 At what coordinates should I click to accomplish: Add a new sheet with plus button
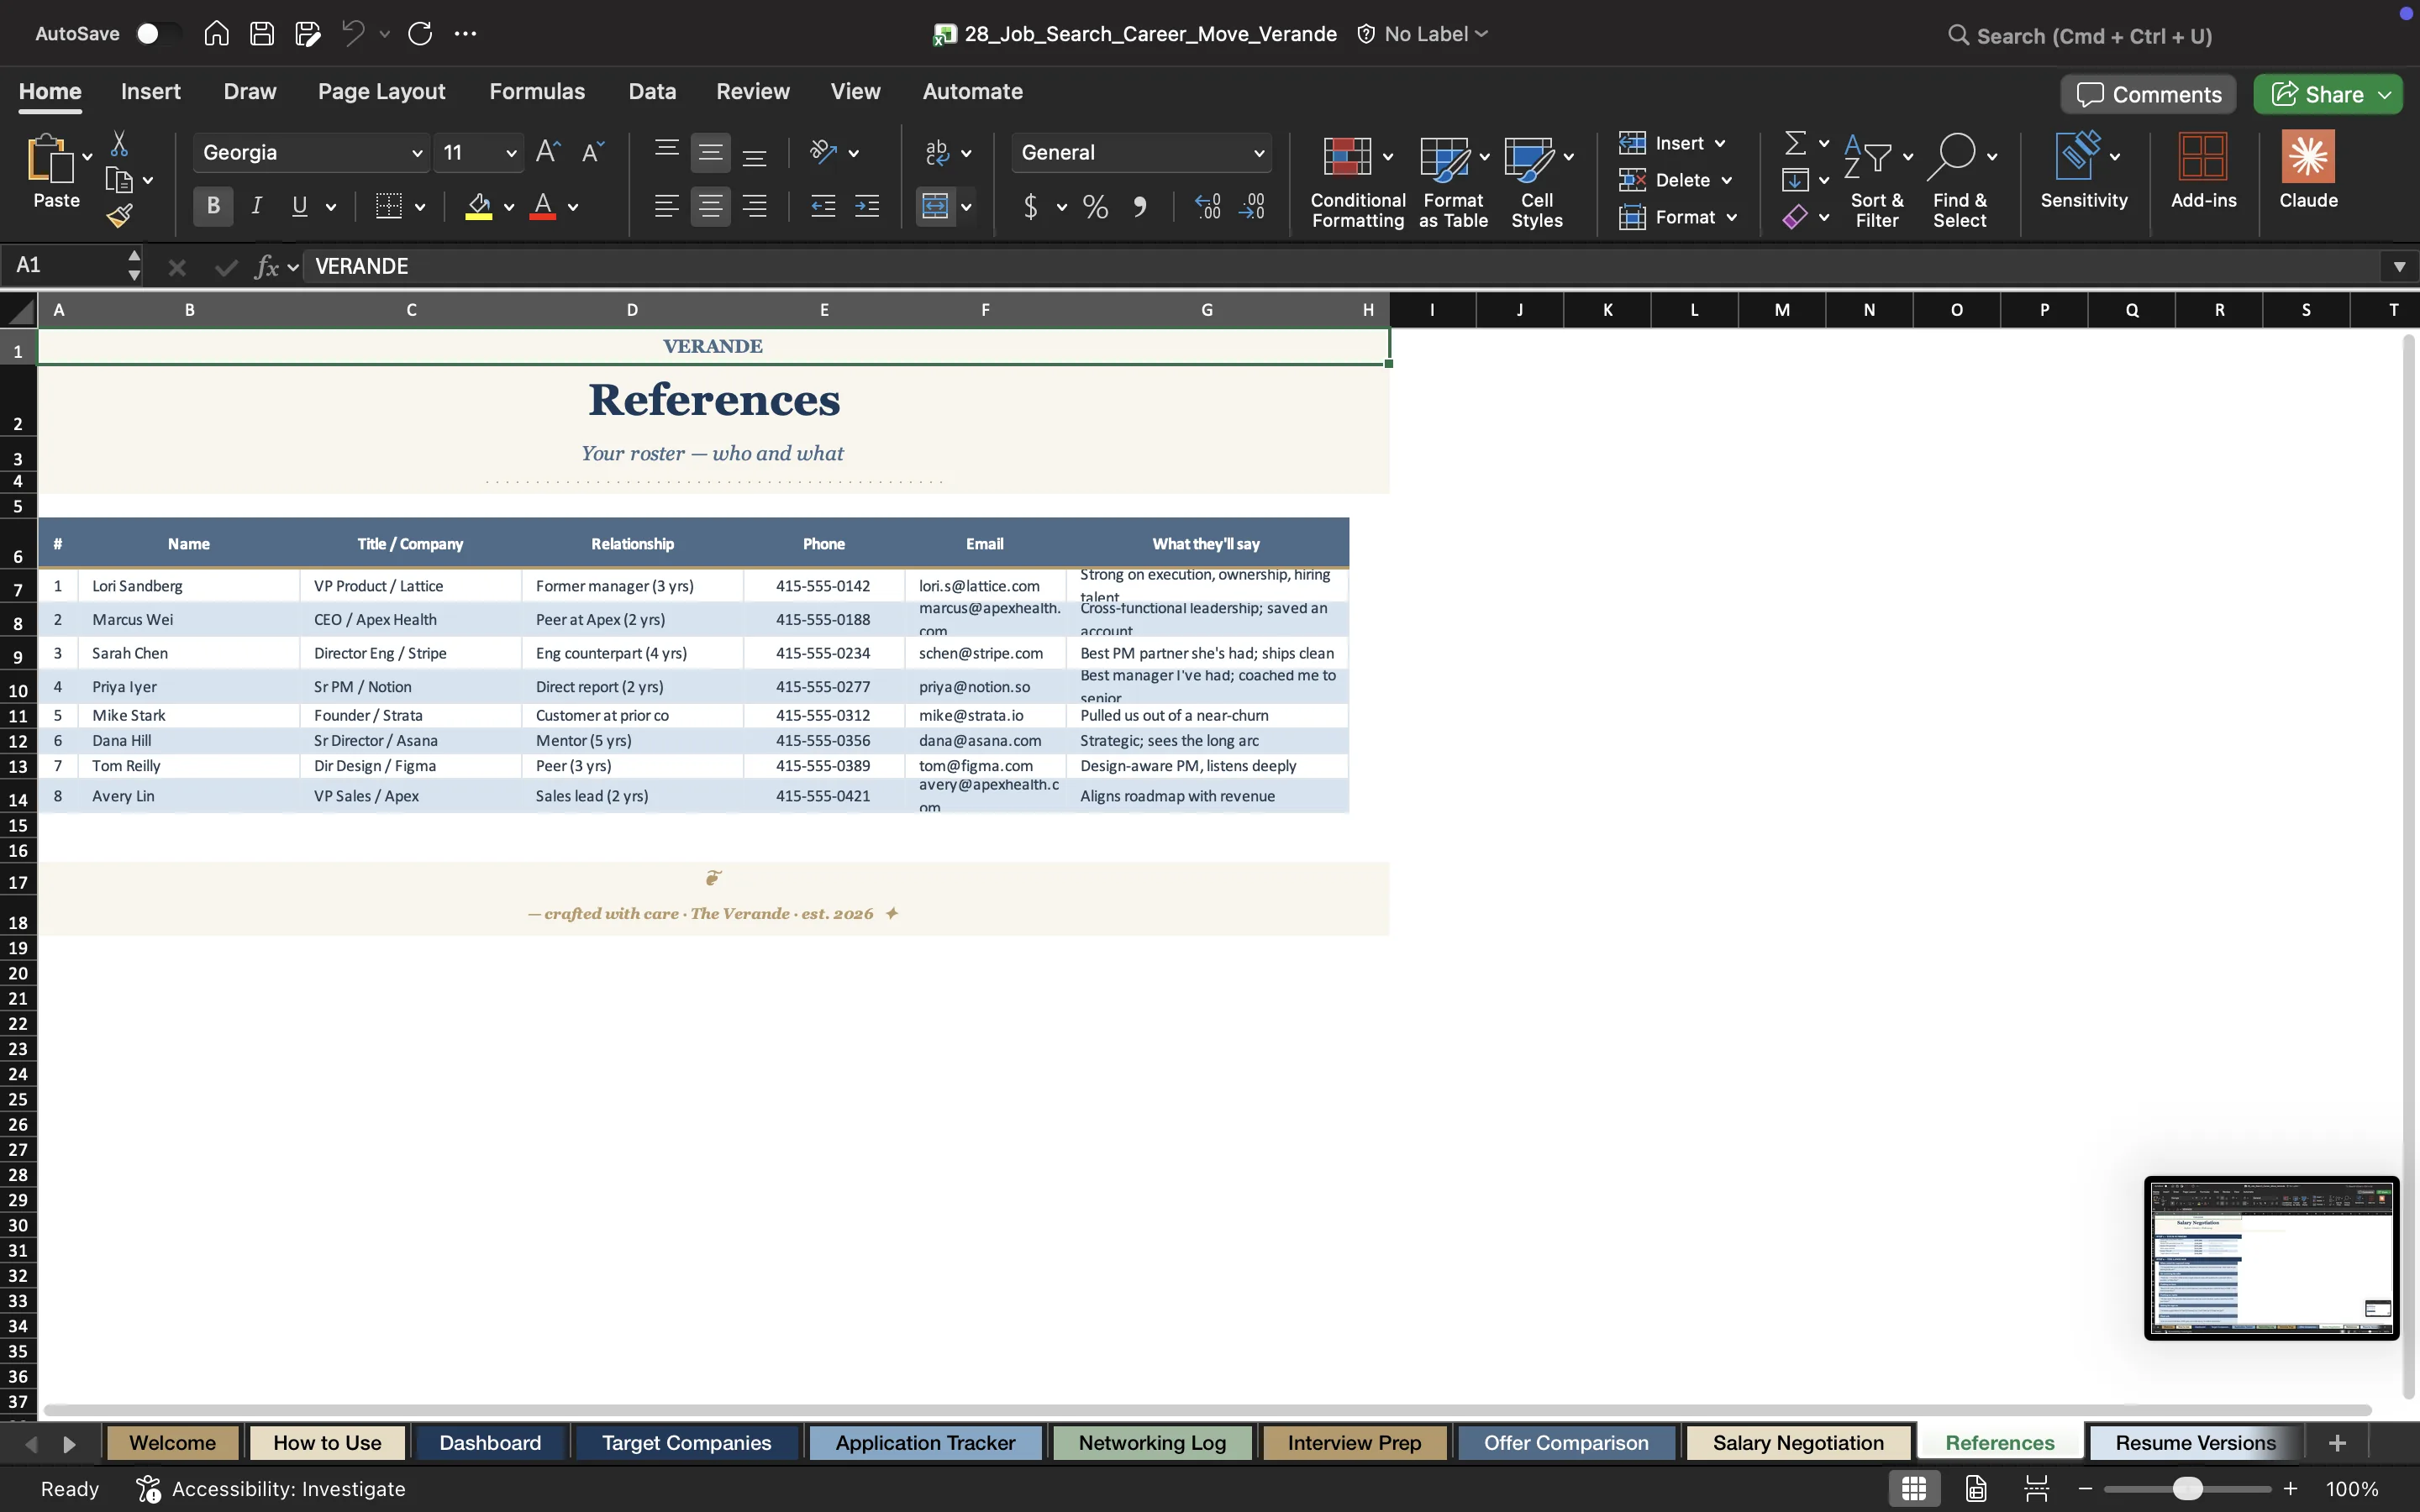[2337, 1443]
